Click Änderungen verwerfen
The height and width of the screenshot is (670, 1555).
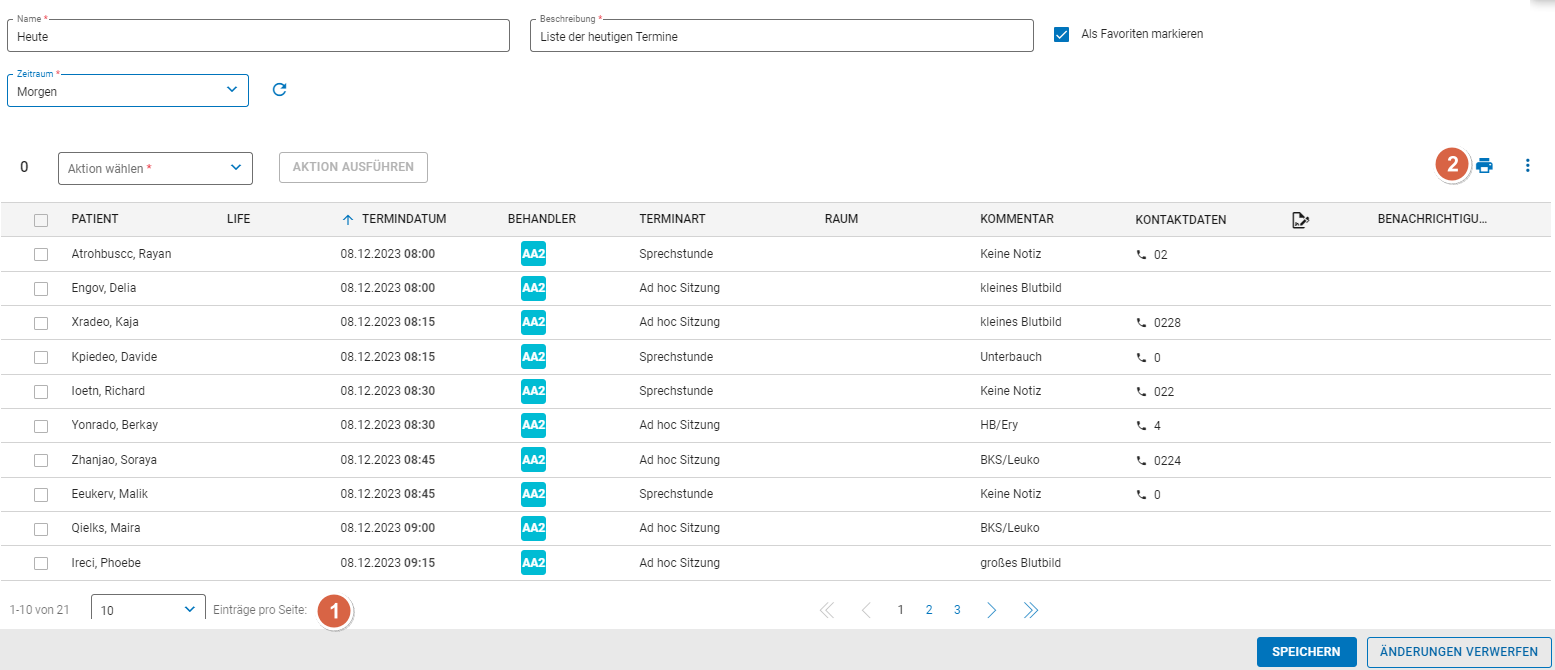click(x=1459, y=652)
